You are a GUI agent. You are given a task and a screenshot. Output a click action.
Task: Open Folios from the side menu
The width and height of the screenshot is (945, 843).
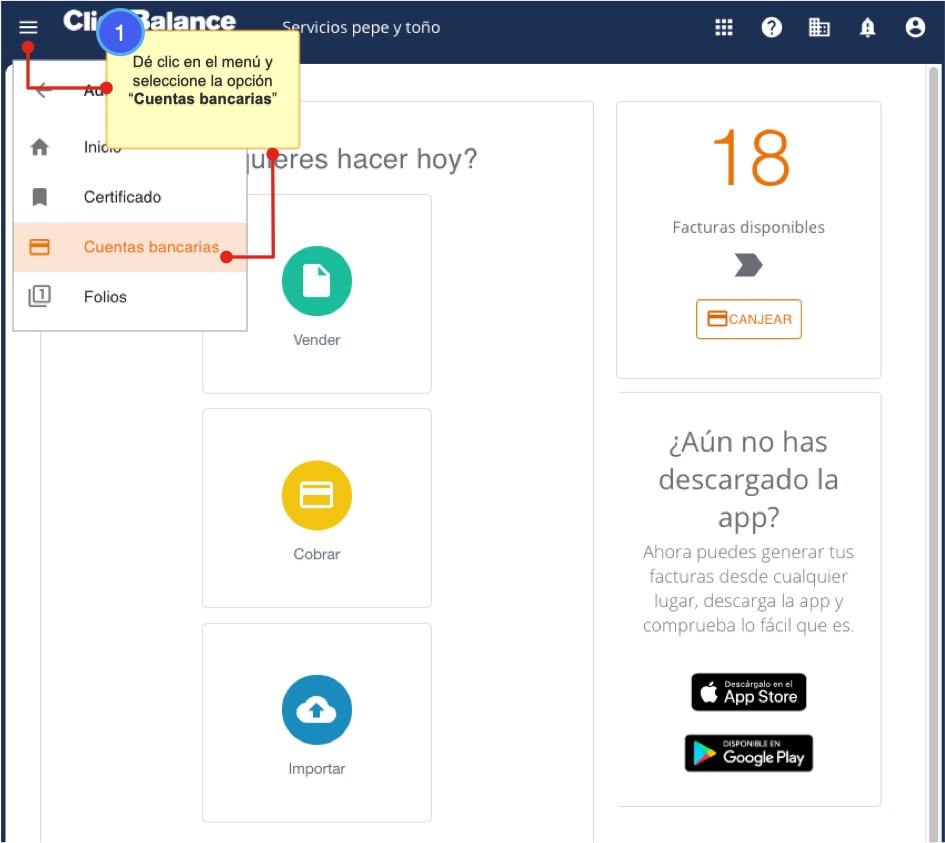105,297
